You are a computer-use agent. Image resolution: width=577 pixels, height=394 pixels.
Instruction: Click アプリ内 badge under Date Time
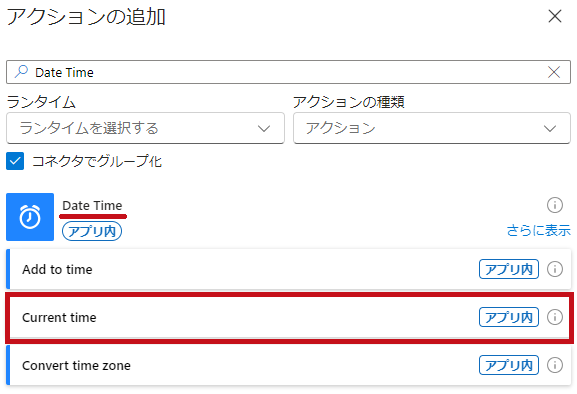(92, 231)
